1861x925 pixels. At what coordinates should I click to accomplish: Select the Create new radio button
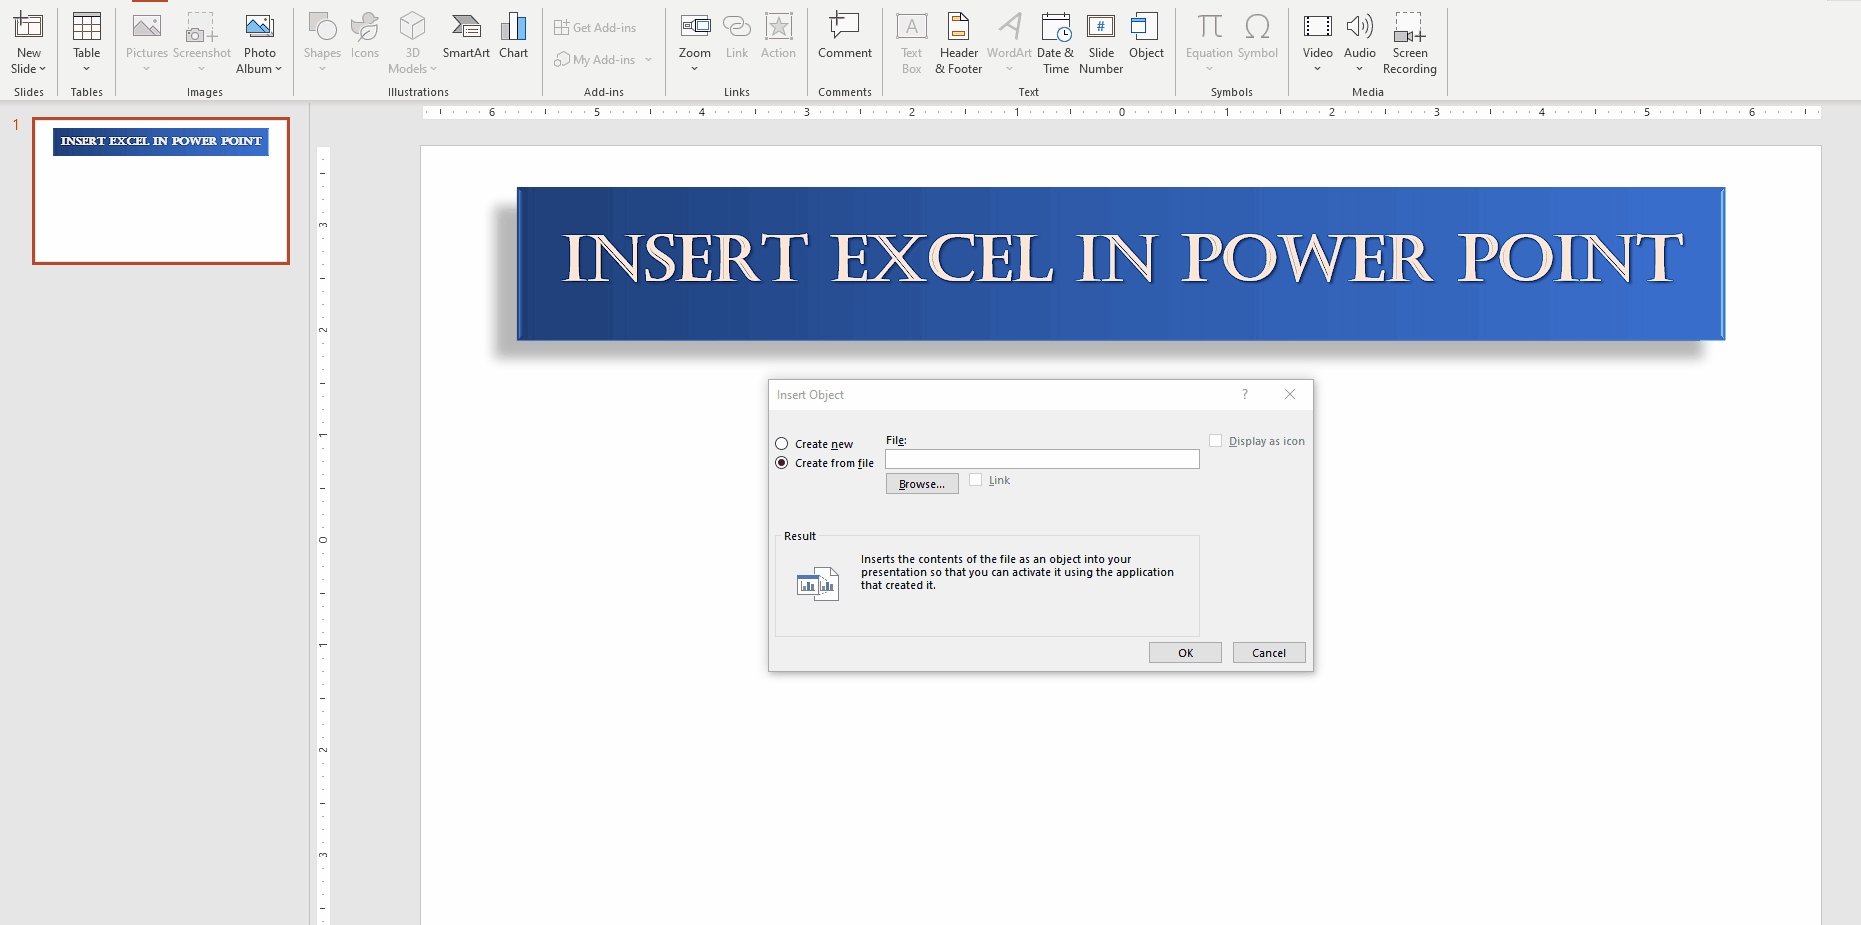click(x=782, y=444)
